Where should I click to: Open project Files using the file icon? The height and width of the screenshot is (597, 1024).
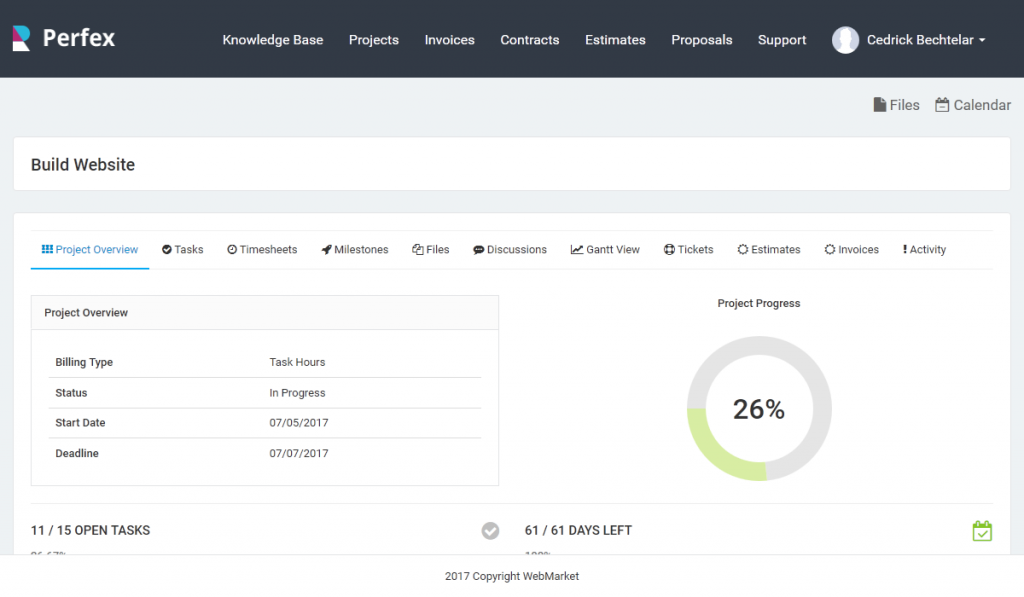pos(880,104)
